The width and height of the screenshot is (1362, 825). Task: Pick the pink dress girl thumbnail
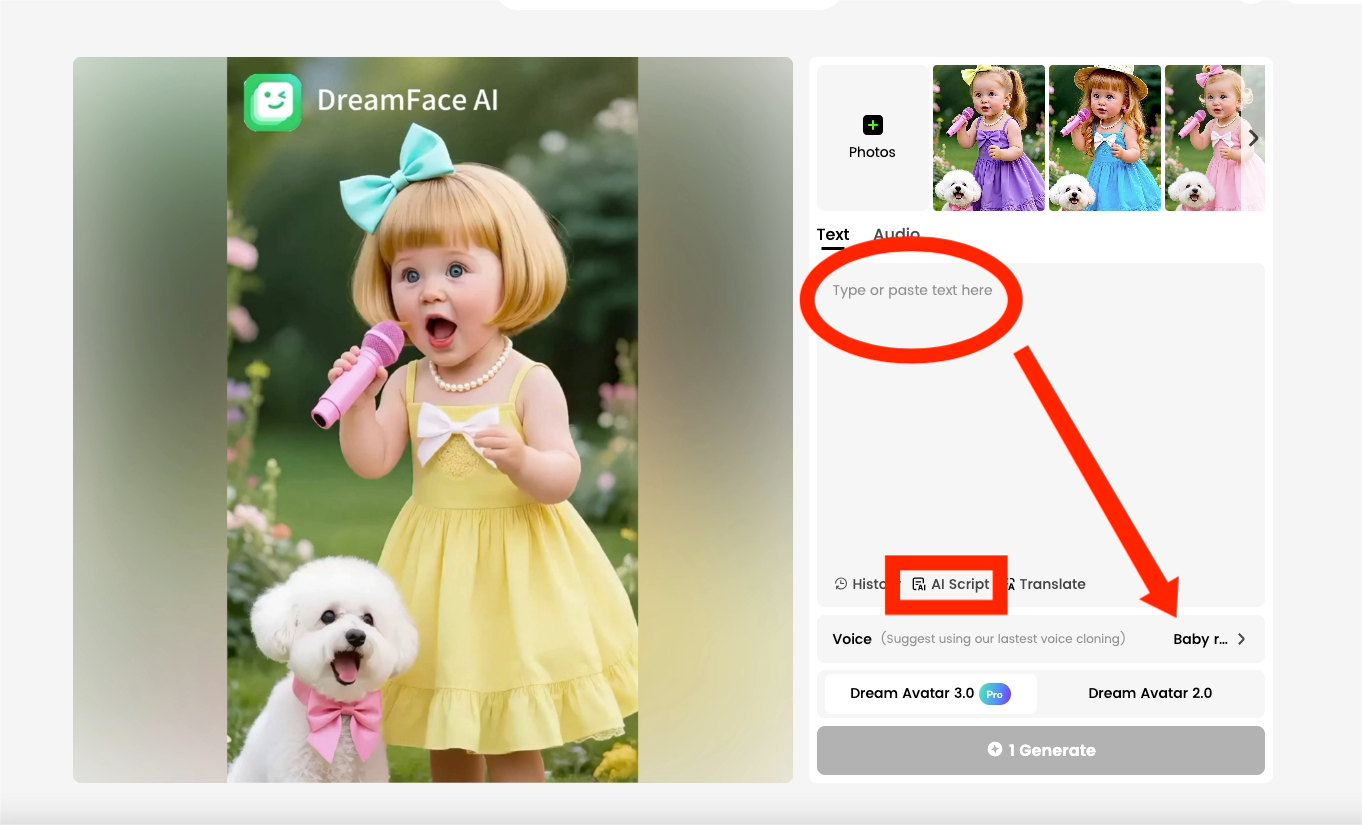(1214, 138)
